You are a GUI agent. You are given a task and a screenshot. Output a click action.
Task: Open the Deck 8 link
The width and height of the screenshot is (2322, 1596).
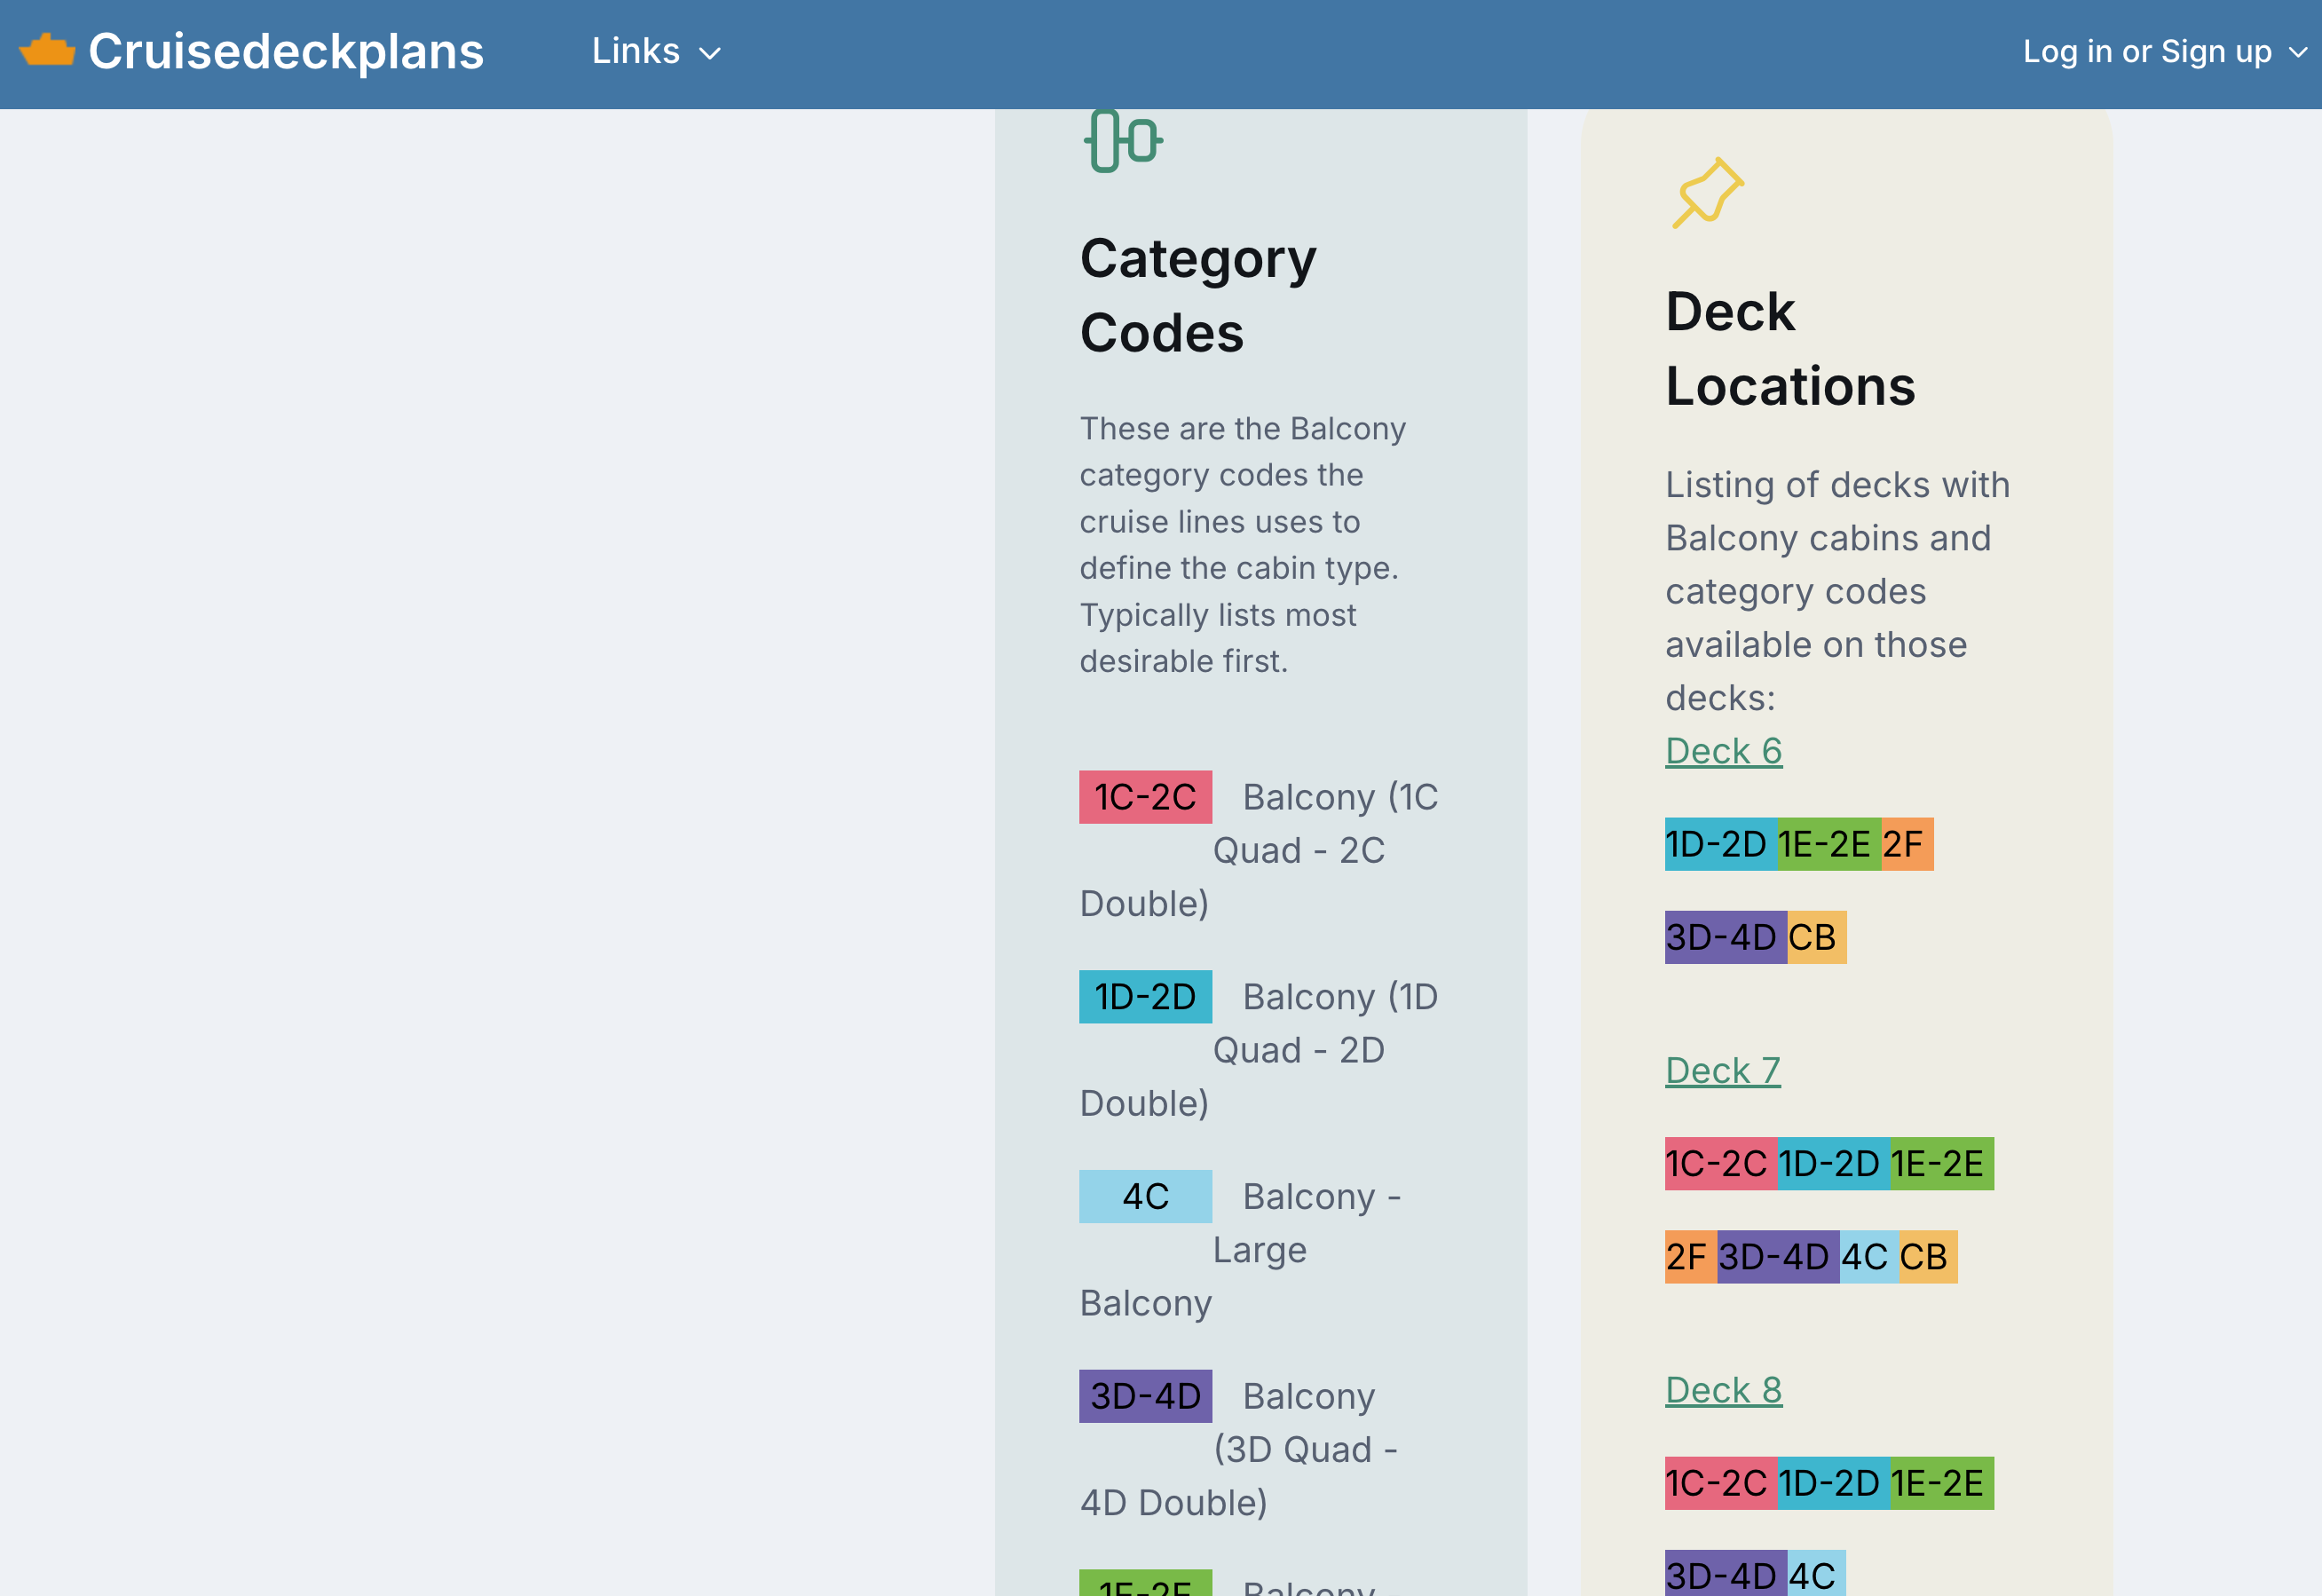coord(1723,1390)
